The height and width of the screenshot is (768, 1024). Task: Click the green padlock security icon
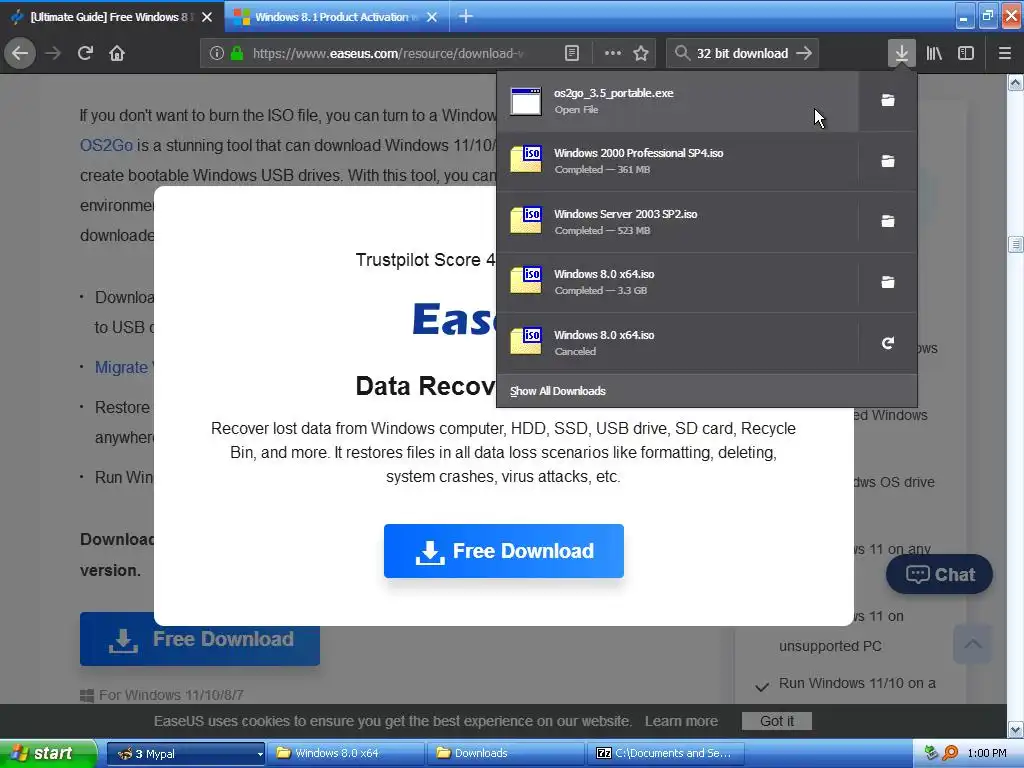[x=237, y=53]
